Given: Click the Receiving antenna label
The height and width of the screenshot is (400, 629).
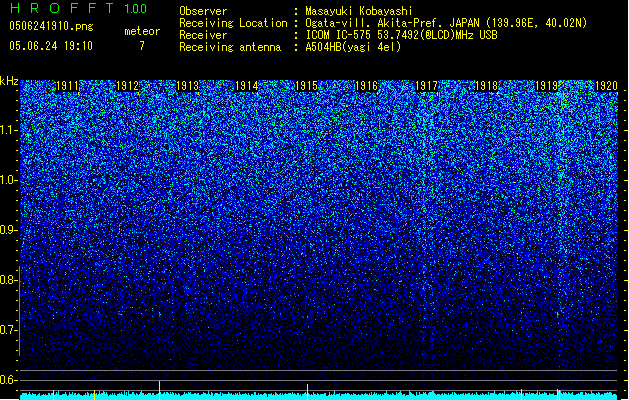Looking at the screenshot, I should pyautogui.click(x=230, y=47).
